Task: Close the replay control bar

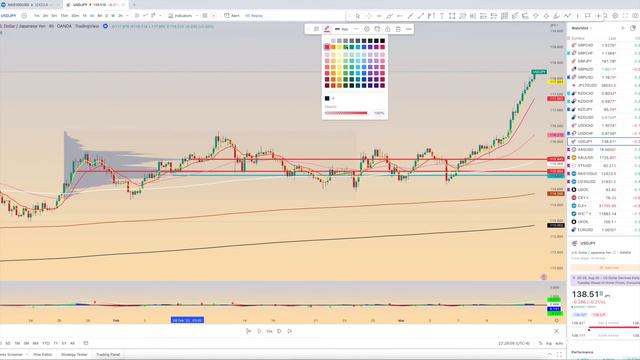Action: pos(556,331)
